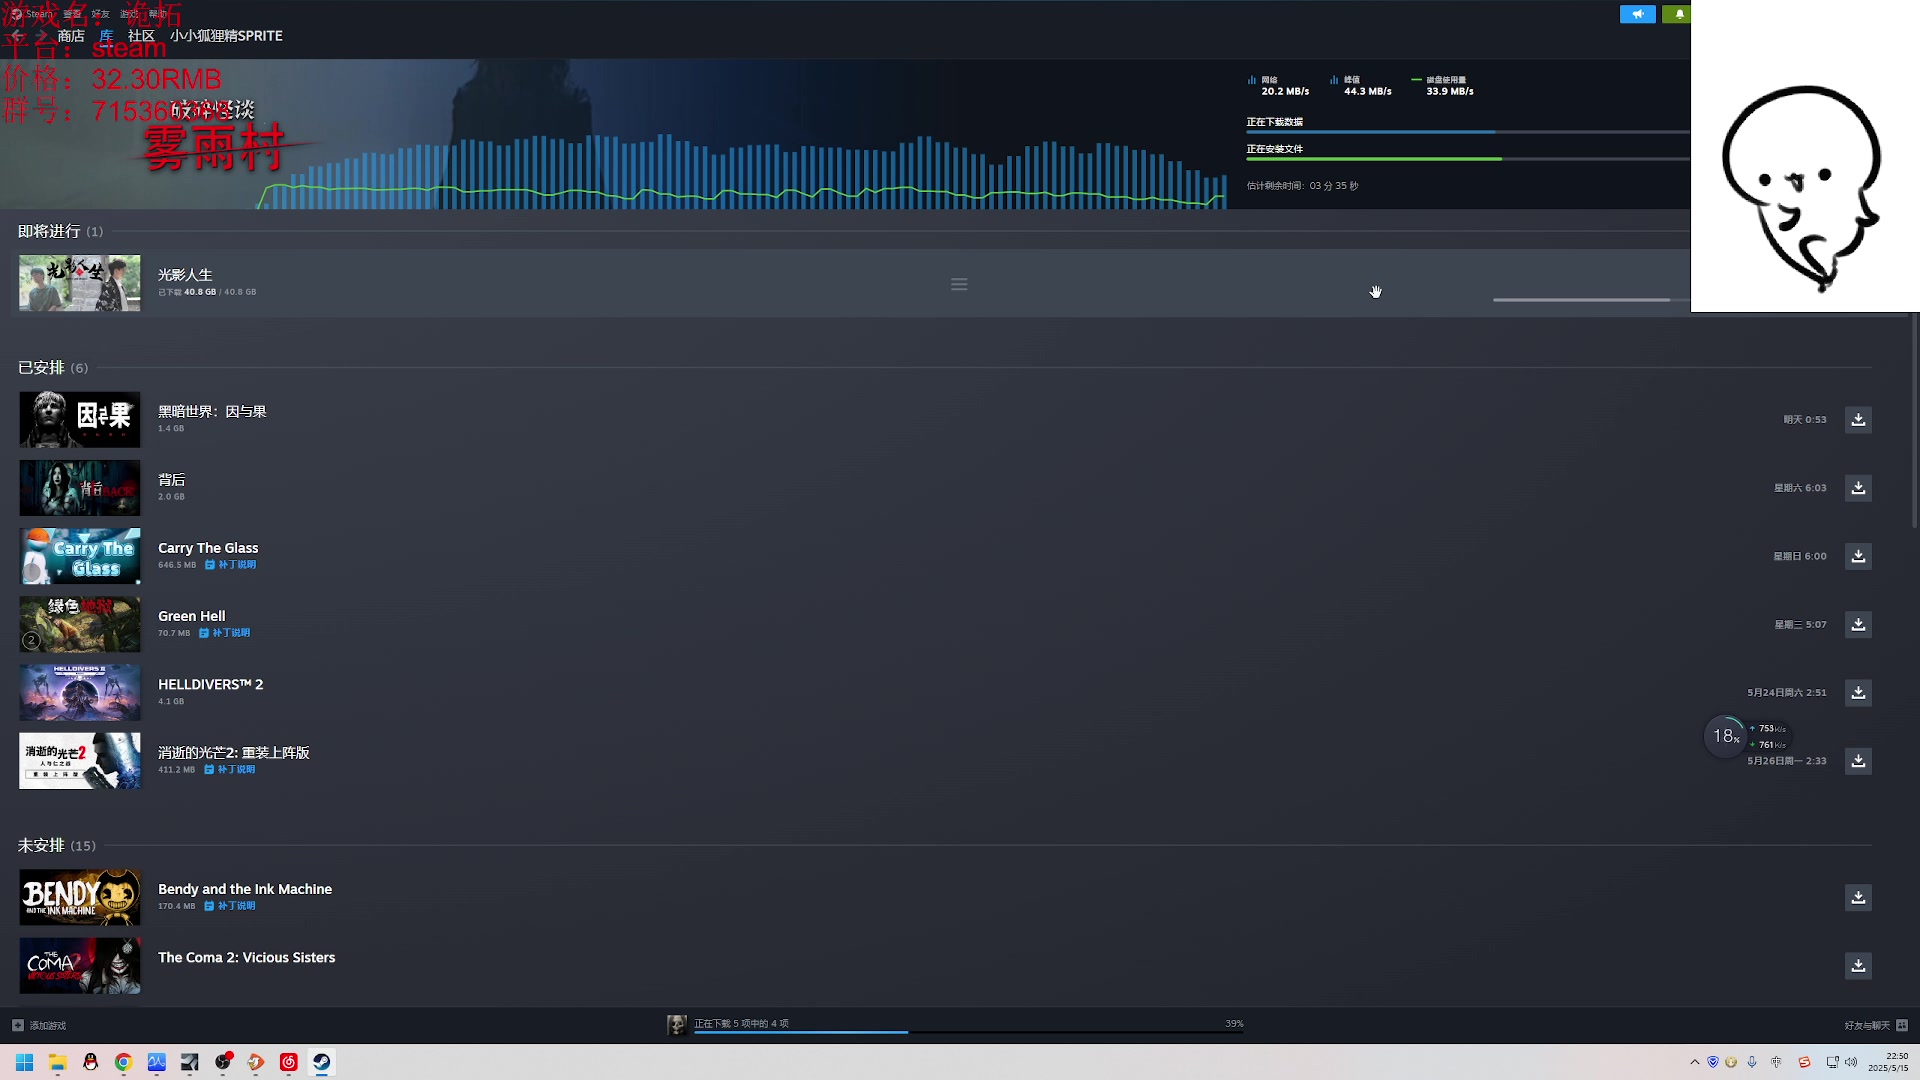Click the title 光影人生

tap(185, 275)
